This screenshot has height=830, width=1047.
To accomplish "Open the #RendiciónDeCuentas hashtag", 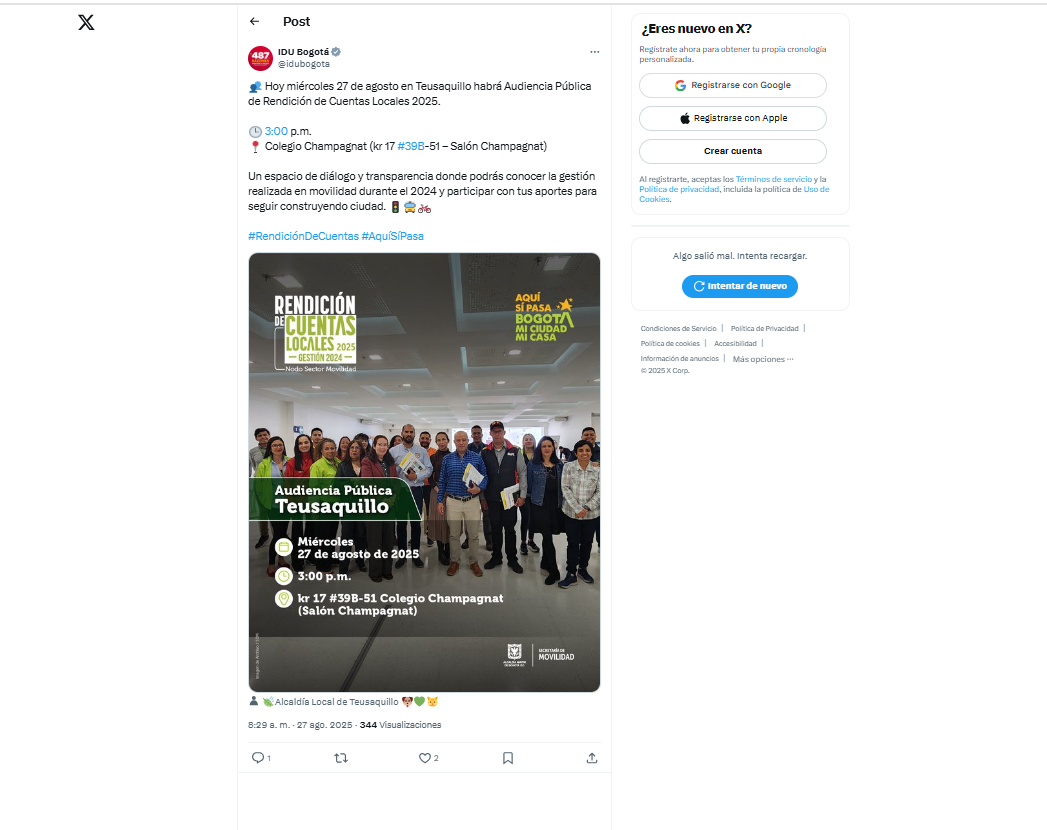I will (303, 236).
